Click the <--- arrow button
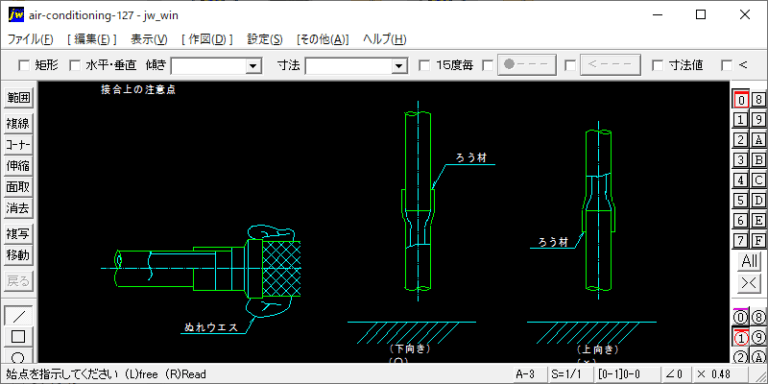 click(610, 65)
